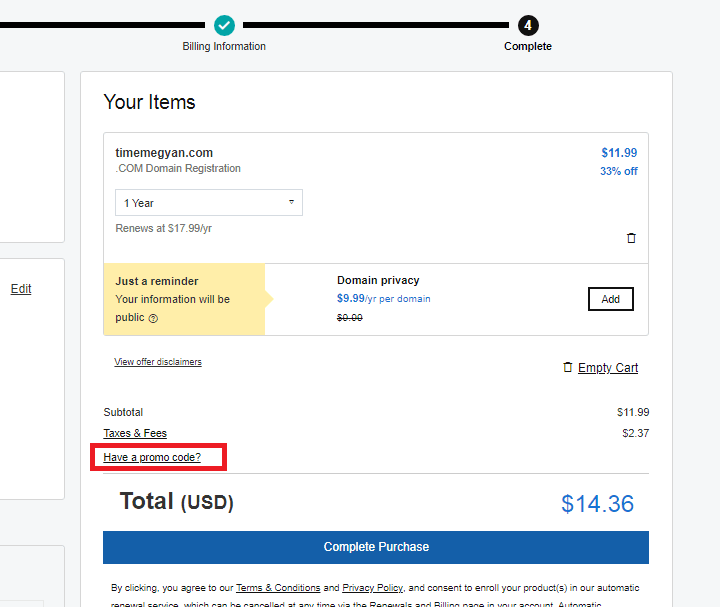Open the 1 Year registration term dropdown
The image size is (720, 607).
click(x=209, y=202)
